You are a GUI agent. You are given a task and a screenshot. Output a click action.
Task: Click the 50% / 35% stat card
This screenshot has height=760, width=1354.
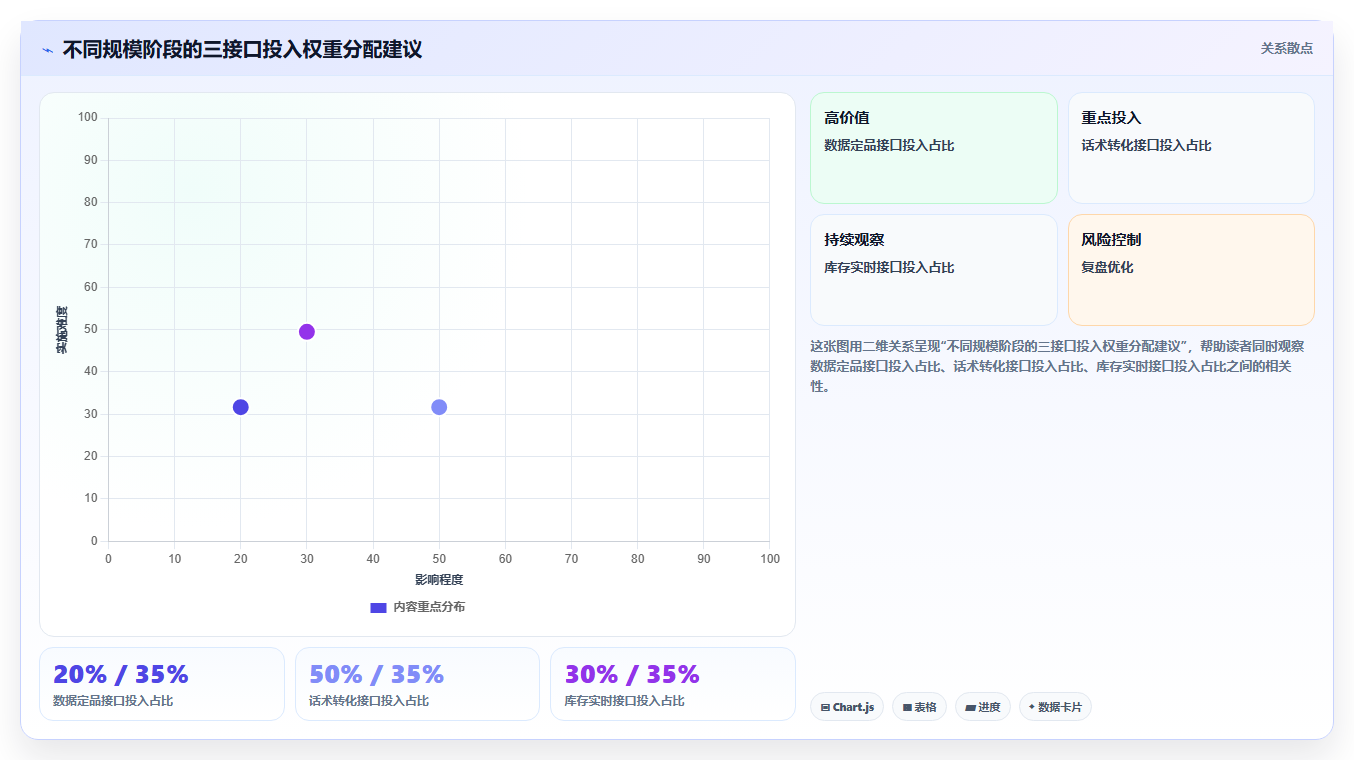click(x=417, y=684)
